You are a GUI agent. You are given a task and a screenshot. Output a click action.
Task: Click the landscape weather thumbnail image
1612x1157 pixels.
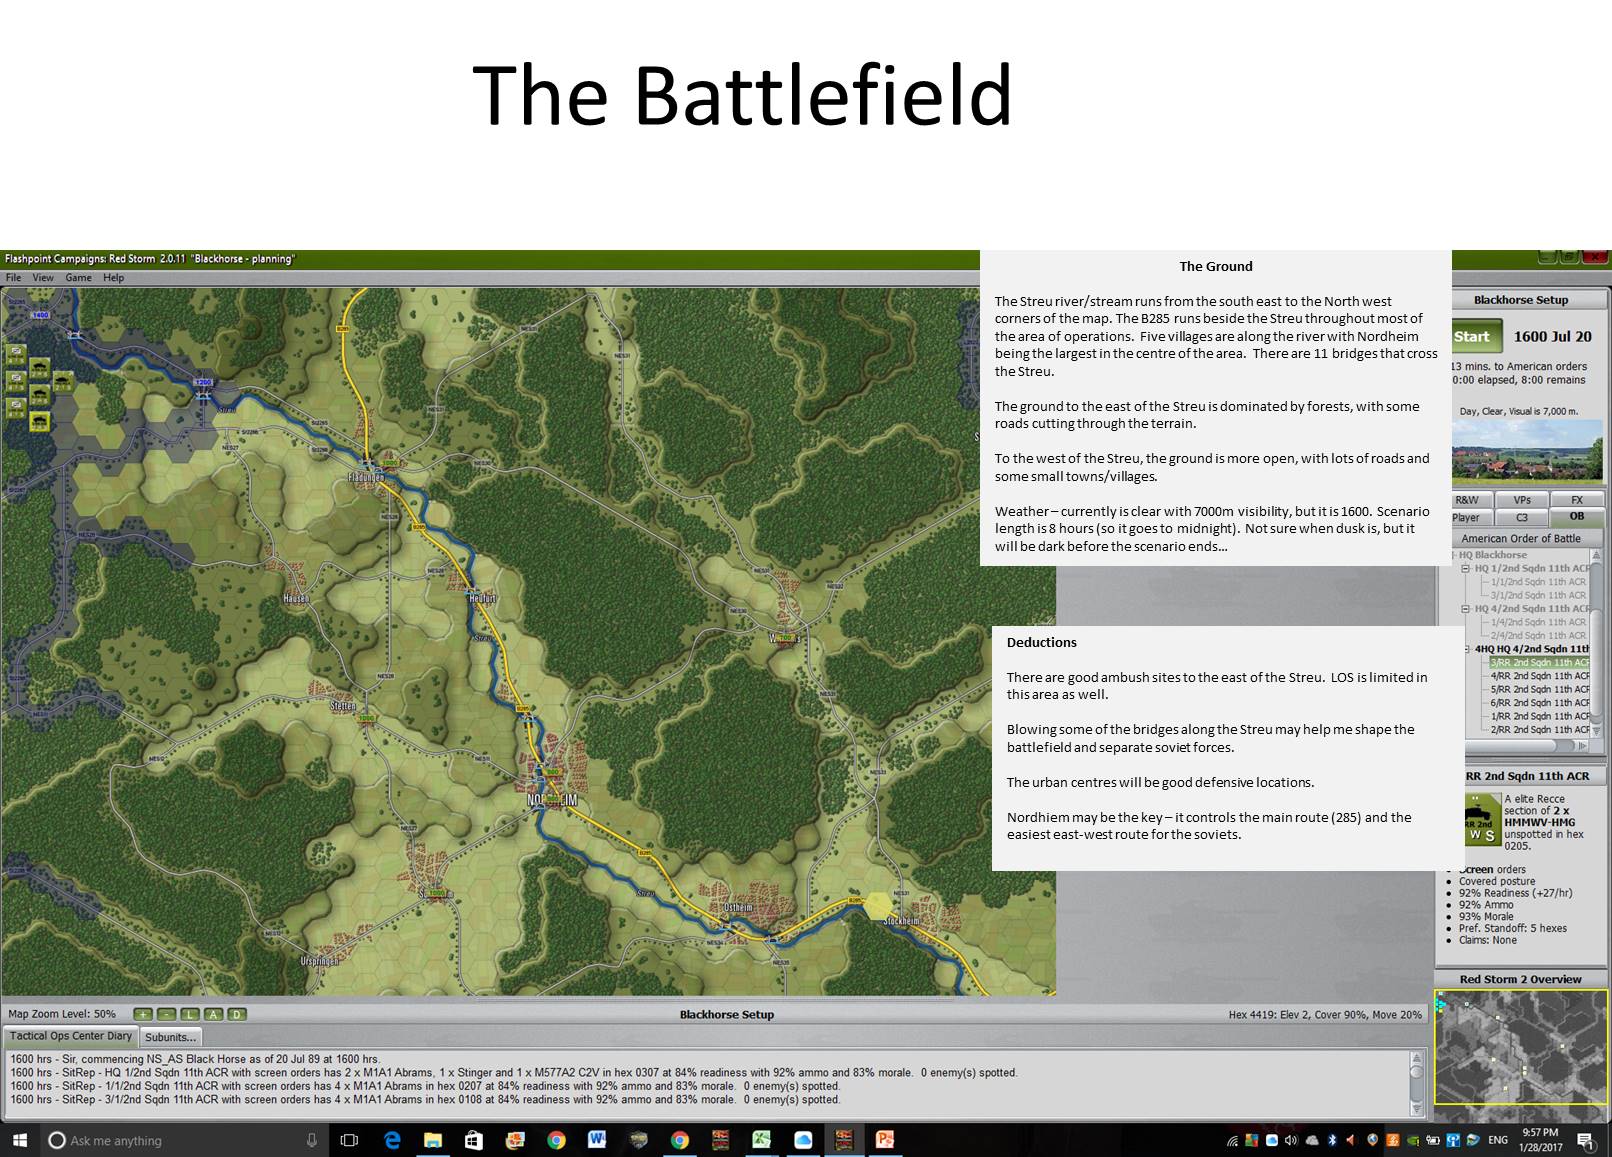pyautogui.click(x=1527, y=451)
